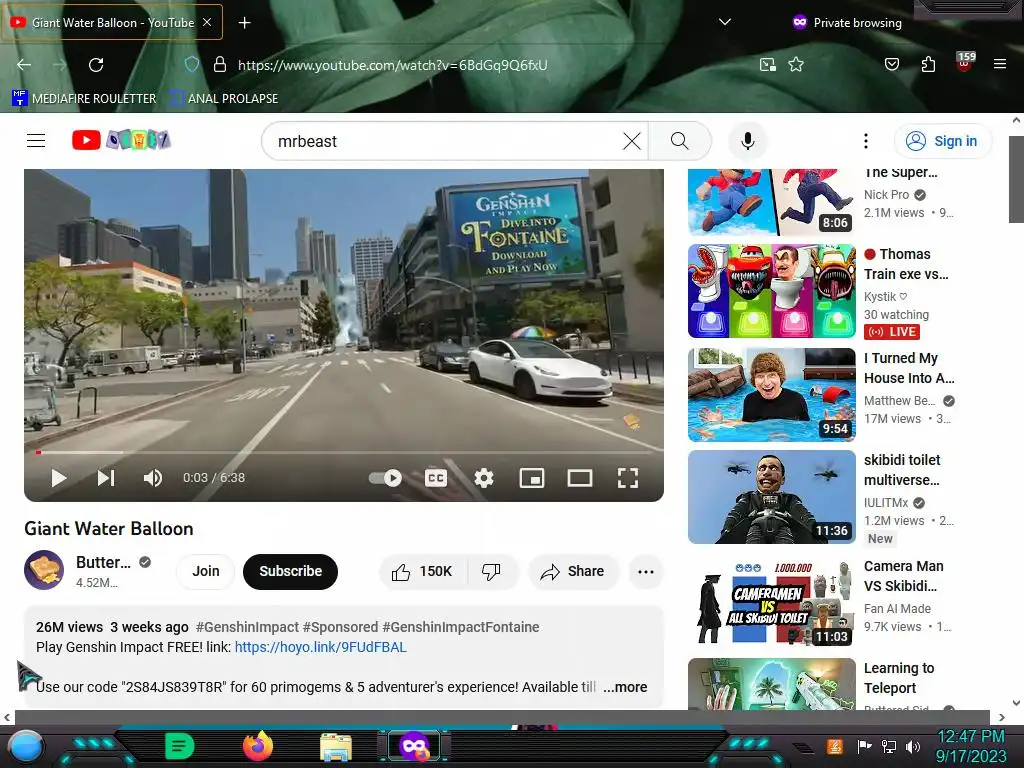Toggle closed captions on the video
Screen dimensions: 1024x768
click(x=436, y=478)
